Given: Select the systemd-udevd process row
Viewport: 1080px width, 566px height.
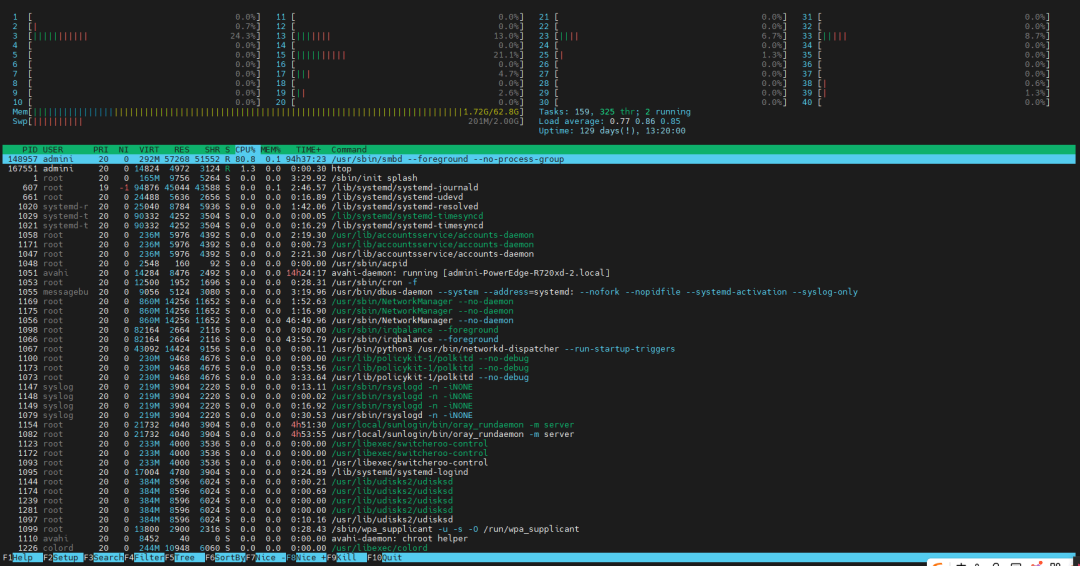Looking at the screenshot, I should click(x=539, y=197).
